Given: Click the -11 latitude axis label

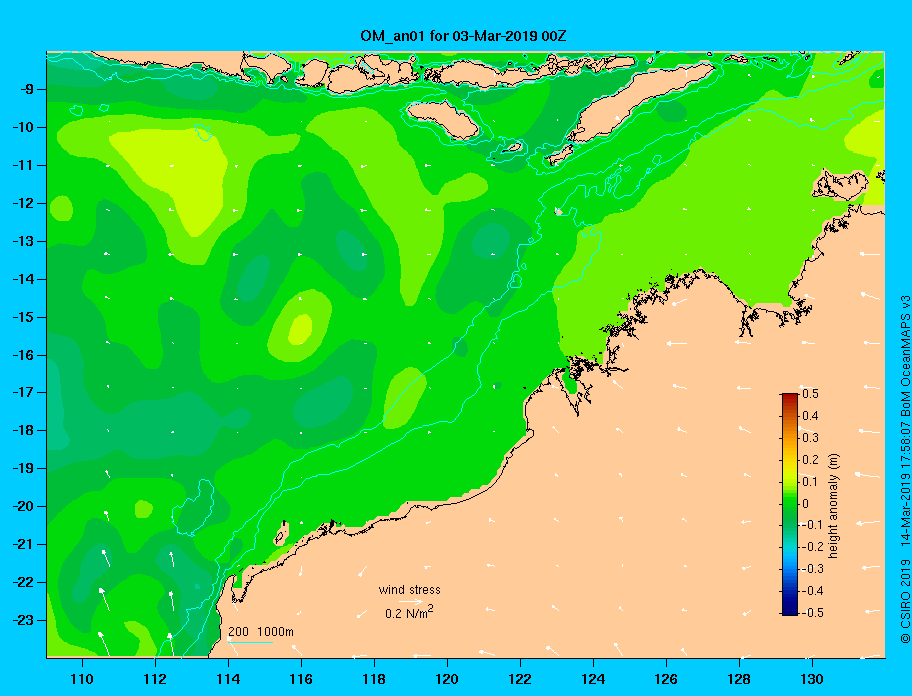Looking at the screenshot, I should [x=24, y=165].
